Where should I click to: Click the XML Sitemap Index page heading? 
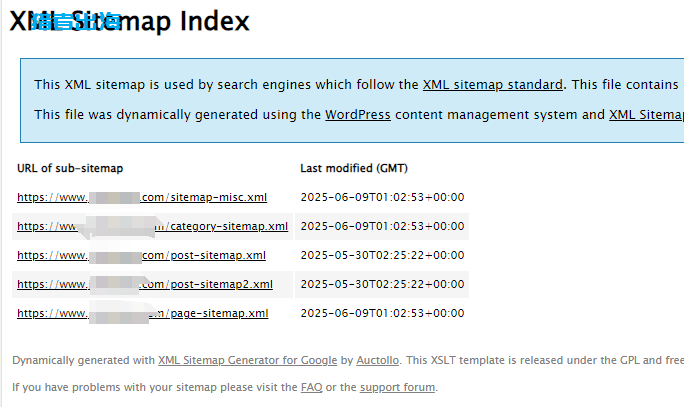(x=130, y=21)
